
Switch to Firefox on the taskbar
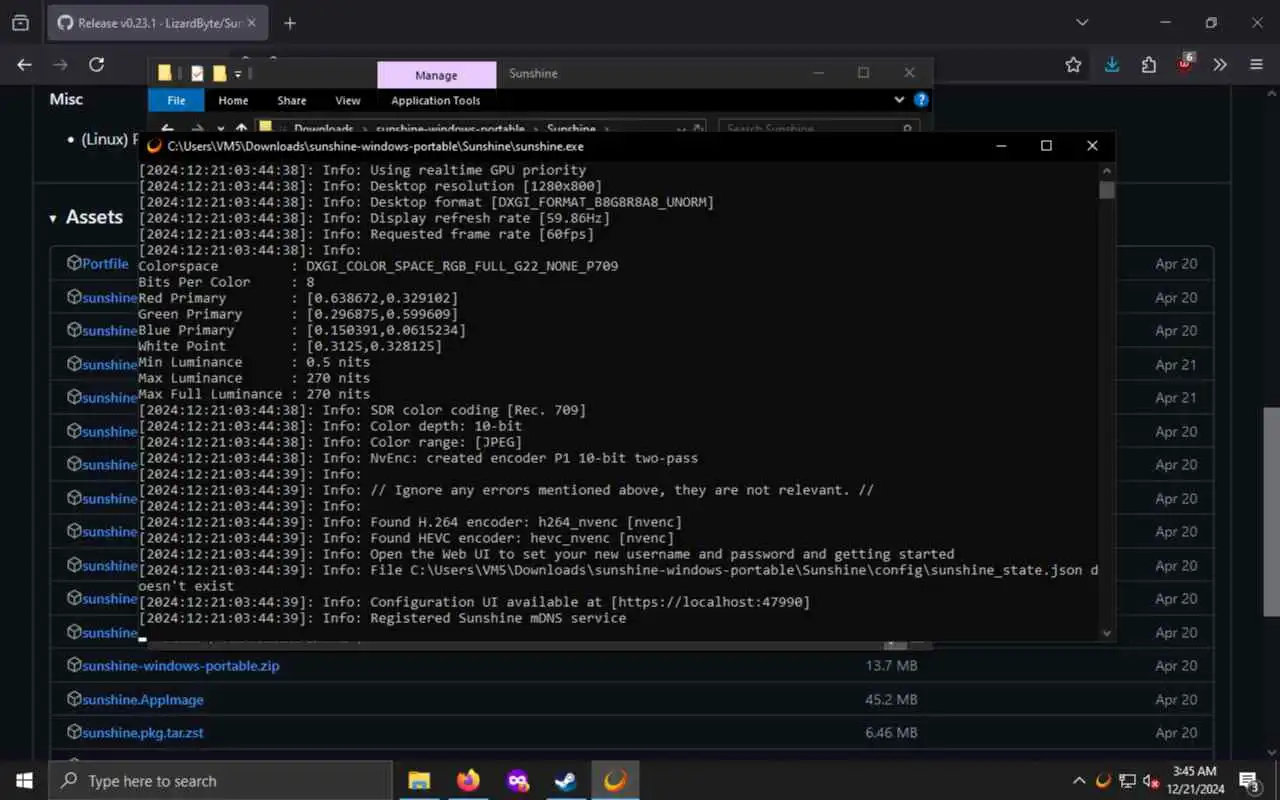468,781
